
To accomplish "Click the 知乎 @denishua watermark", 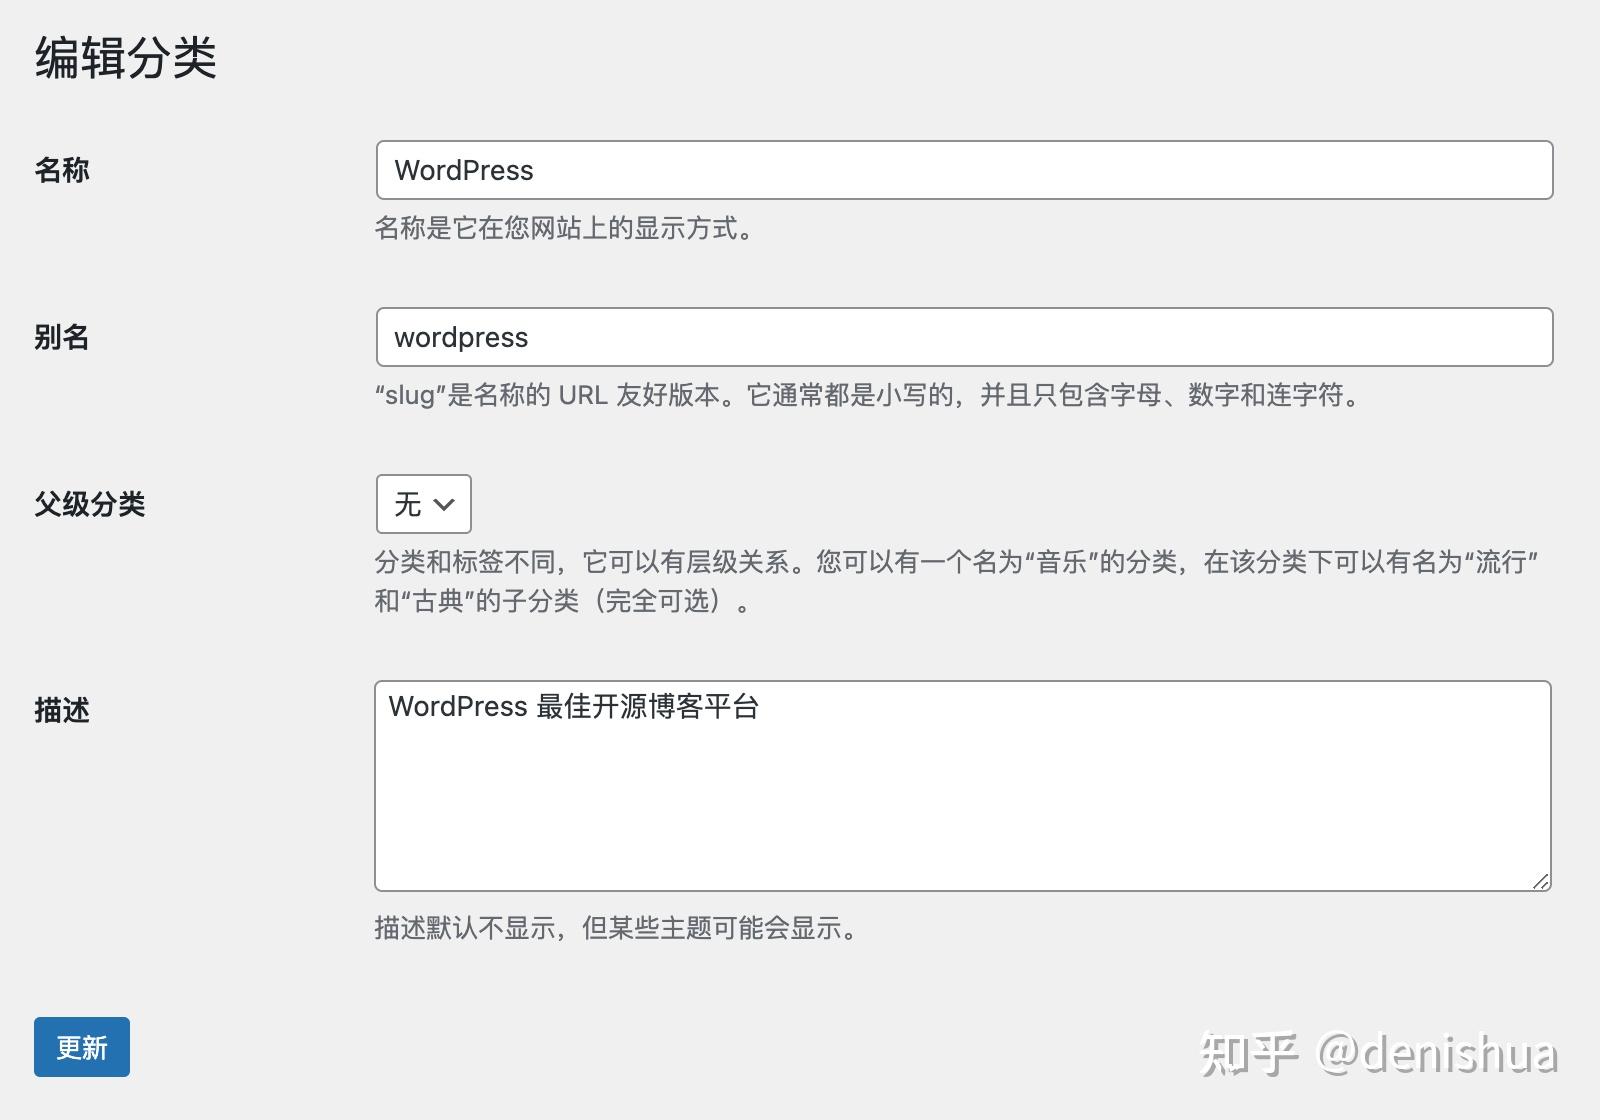I will click(1380, 1053).
